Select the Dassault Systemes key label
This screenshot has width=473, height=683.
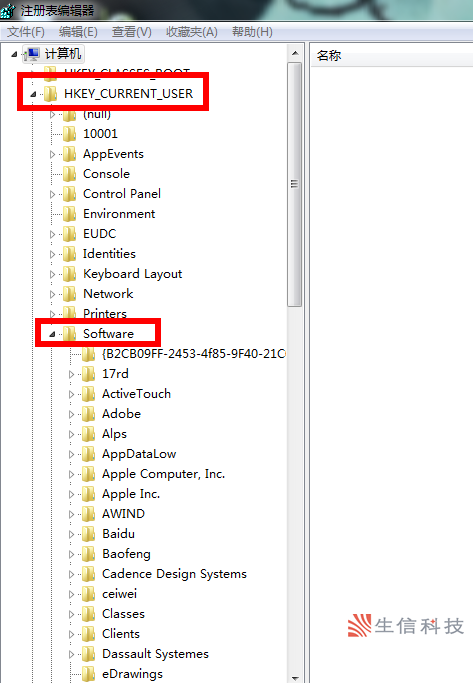pos(155,654)
